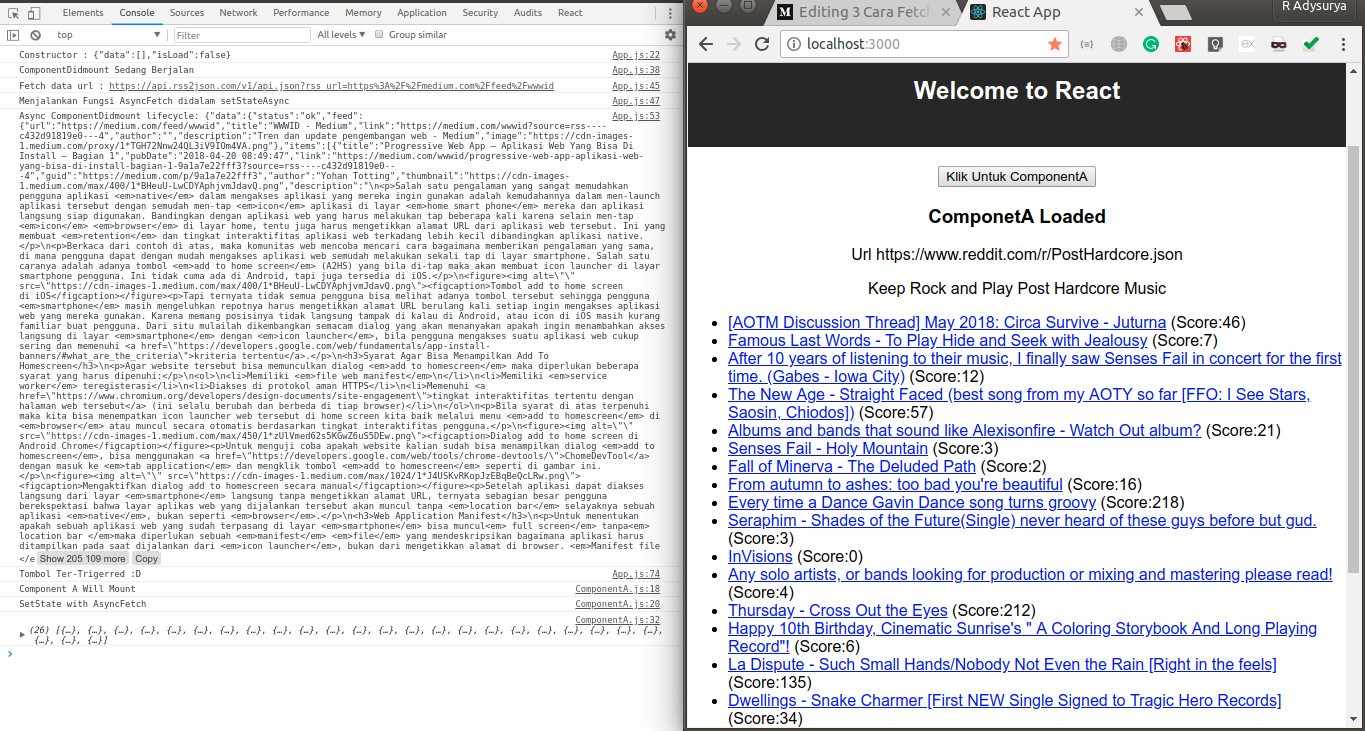Open the All levels log filter dropdown
The width and height of the screenshot is (1365, 731).
coord(339,34)
